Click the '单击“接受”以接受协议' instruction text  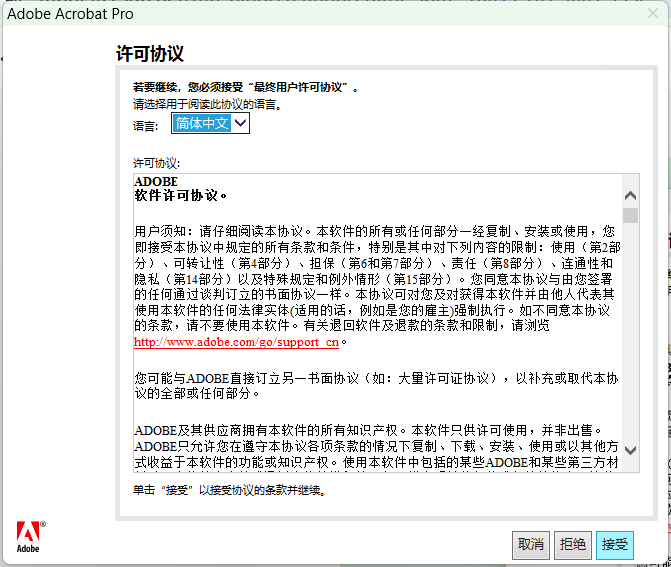click(230, 490)
